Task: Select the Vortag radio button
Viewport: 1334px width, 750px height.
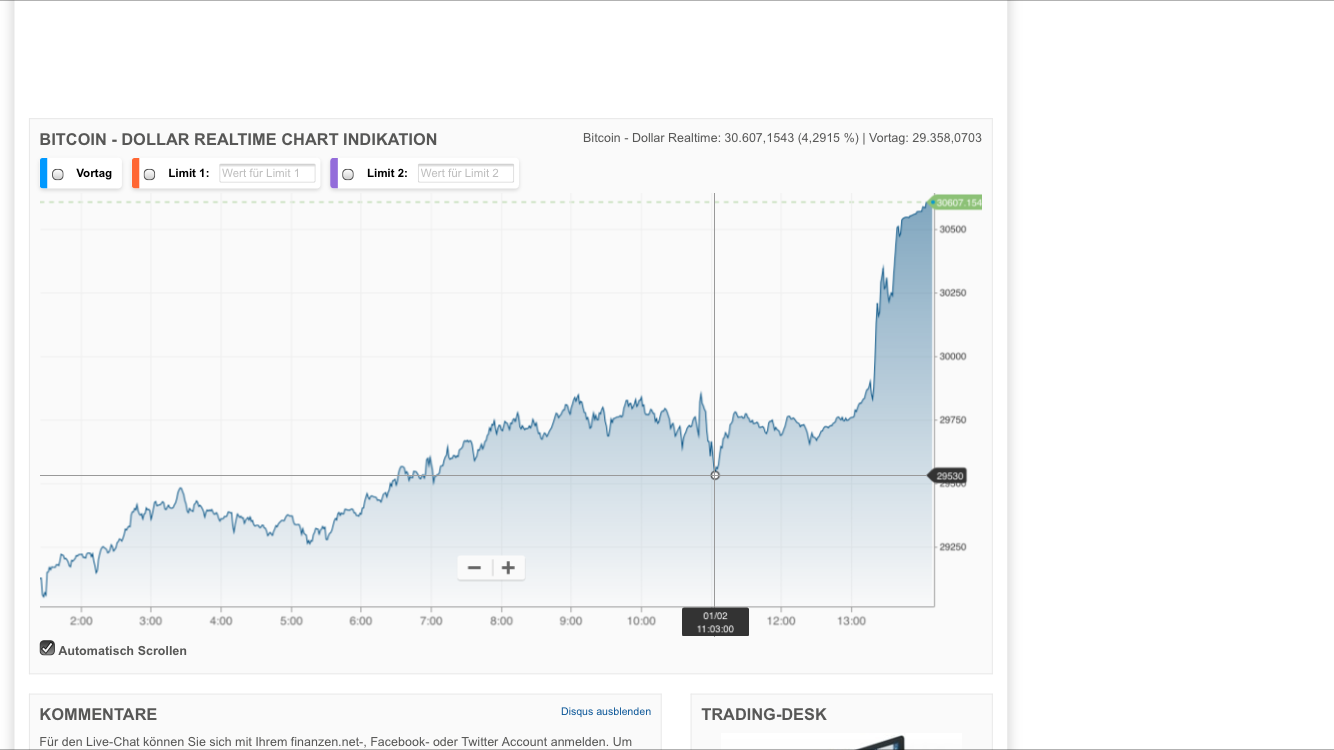Action: (x=59, y=173)
